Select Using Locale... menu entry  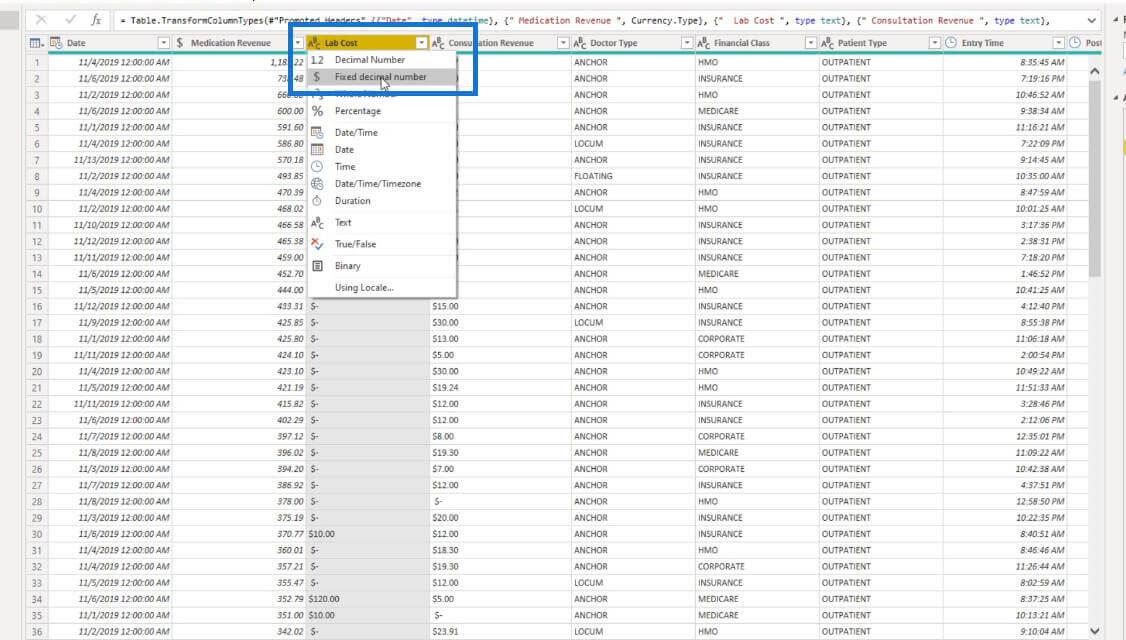tap(382, 287)
